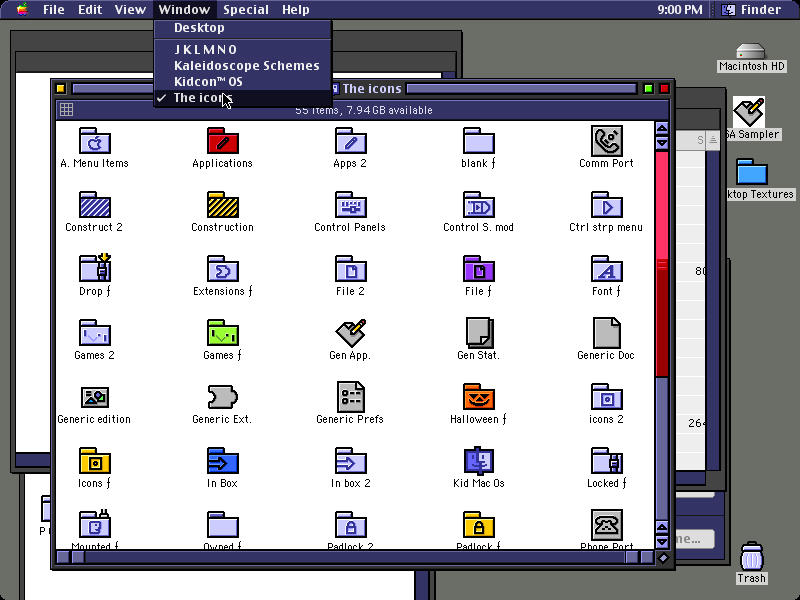800x600 pixels.
Task: Click the green zoom box in title bar
Action: click(648, 89)
